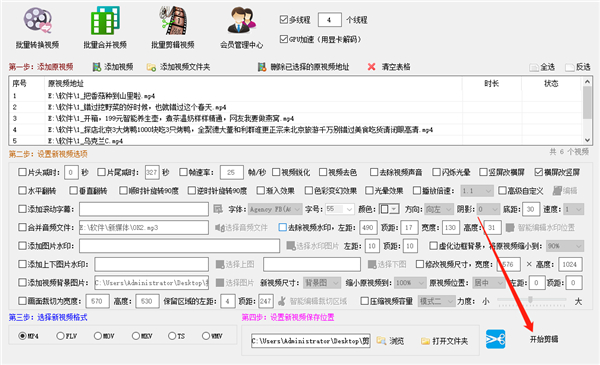Click the red X 清空表格 icon
Image resolution: width=600 pixels, height=365 pixels.
pyautogui.click(x=371, y=67)
